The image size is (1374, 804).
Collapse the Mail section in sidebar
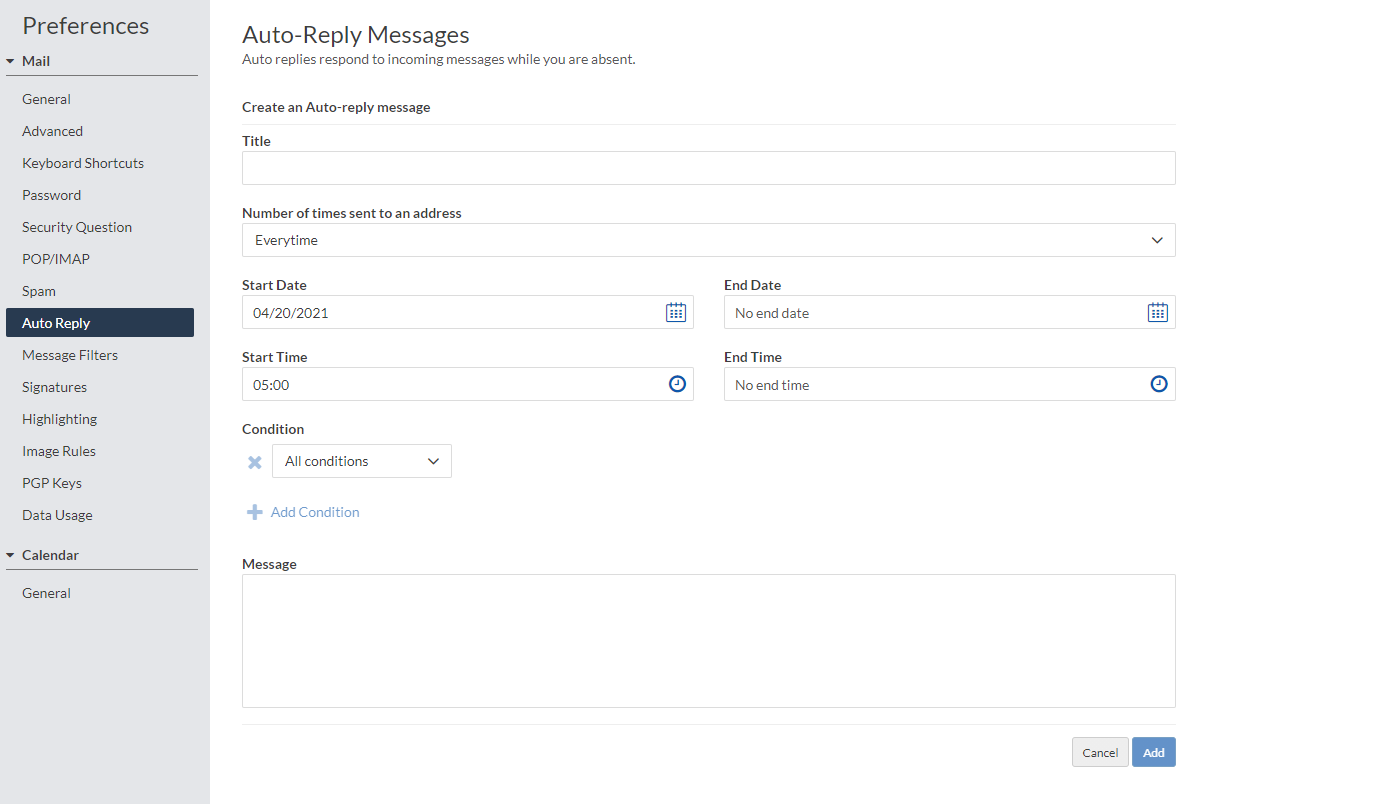click(11, 61)
